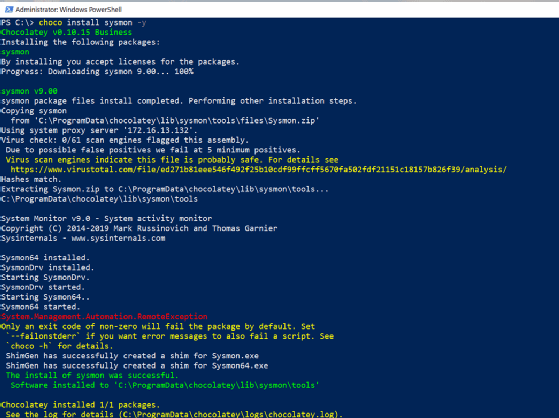Click the 'Sysmon64 started.' line
This screenshot has height=418, width=559.
41,307
